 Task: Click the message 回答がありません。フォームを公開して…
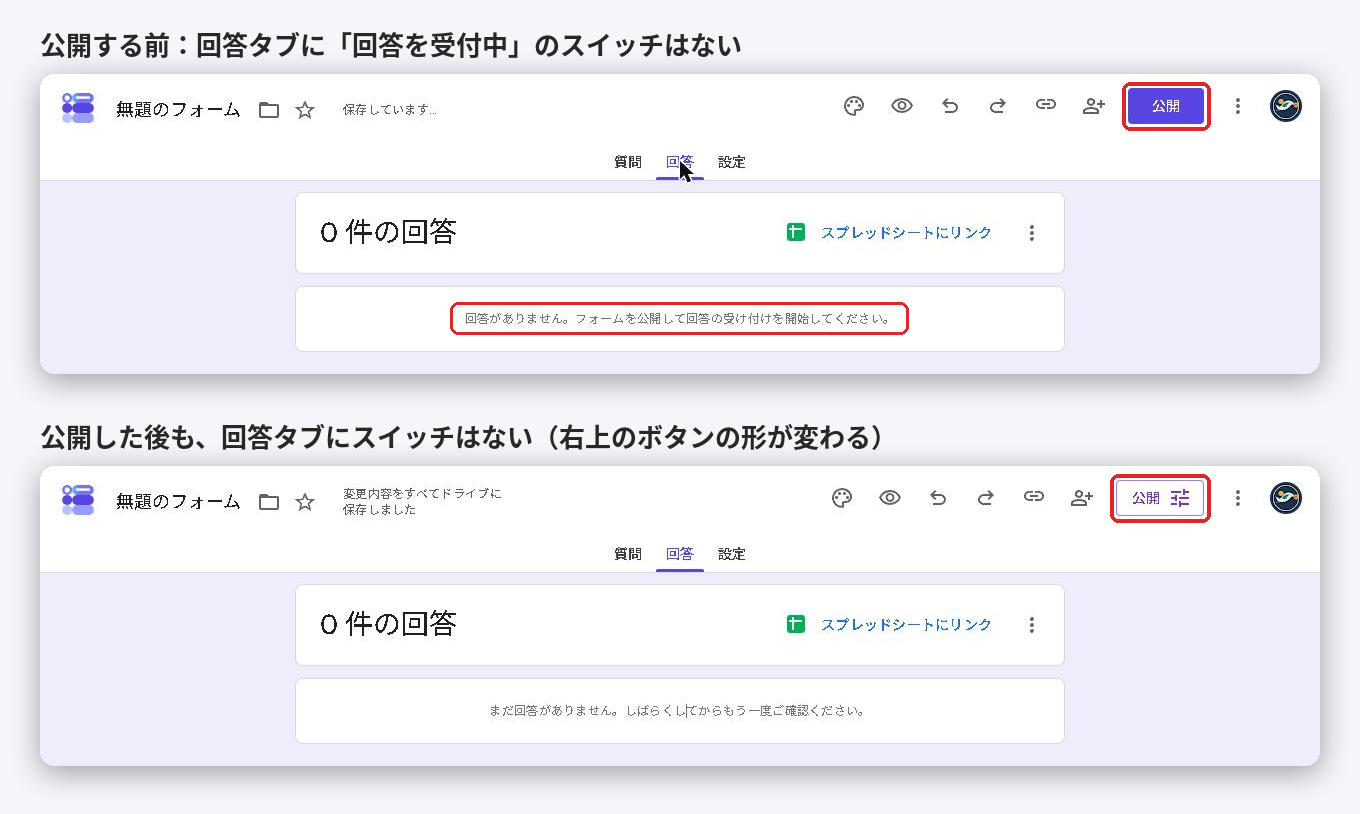coord(679,319)
